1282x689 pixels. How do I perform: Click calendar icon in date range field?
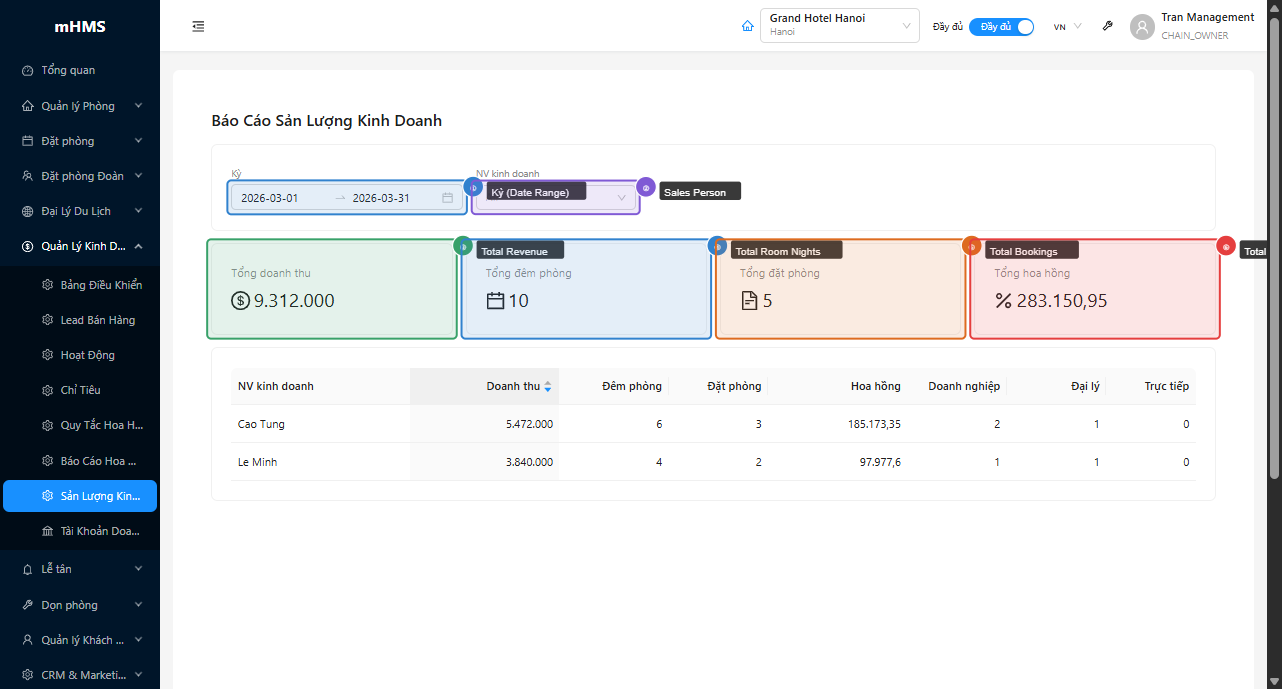(447, 198)
